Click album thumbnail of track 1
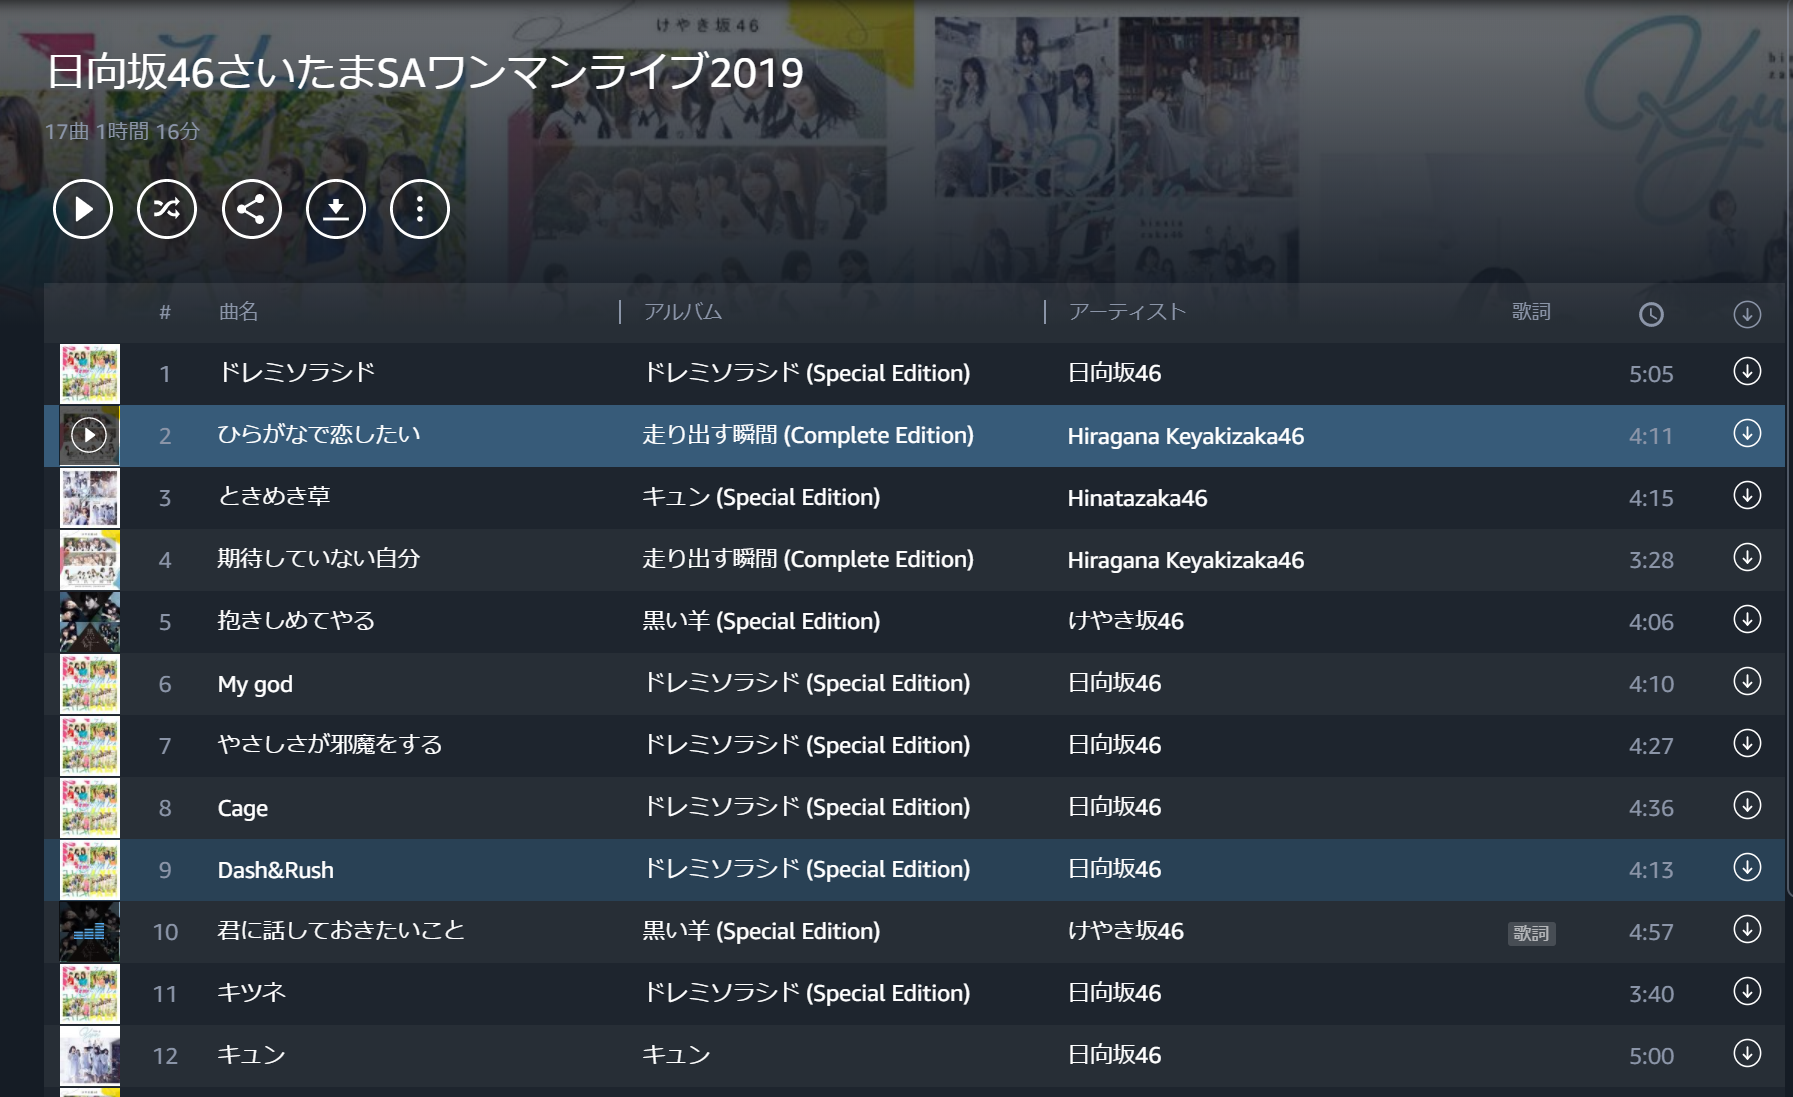 click(x=90, y=373)
